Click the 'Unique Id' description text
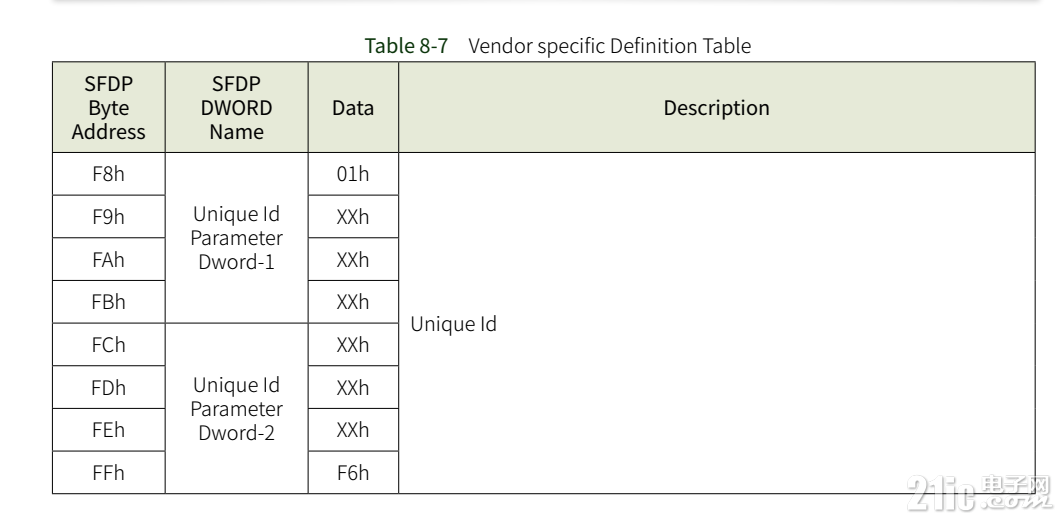Viewport: 1061px width, 518px height. click(x=453, y=324)
